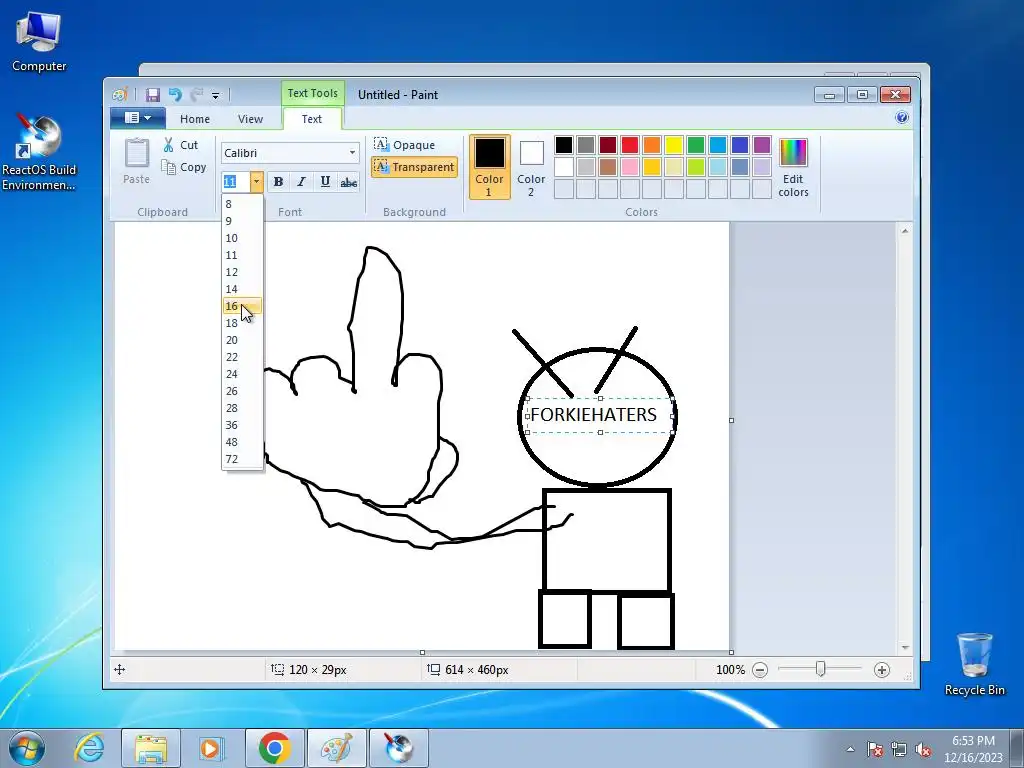Pick font size 48 in dropdown

pos(242,441)
